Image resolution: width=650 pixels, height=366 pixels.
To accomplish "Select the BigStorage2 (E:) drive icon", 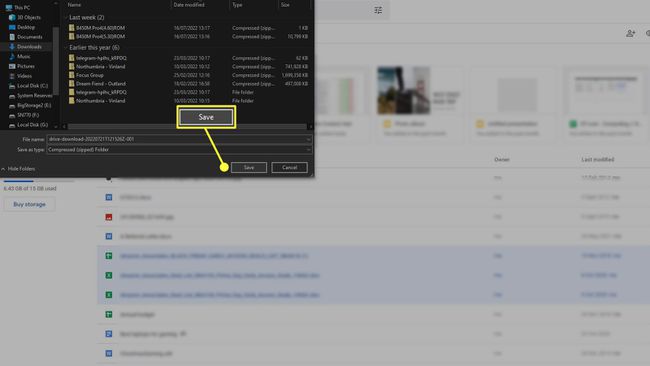I will 12,106.
